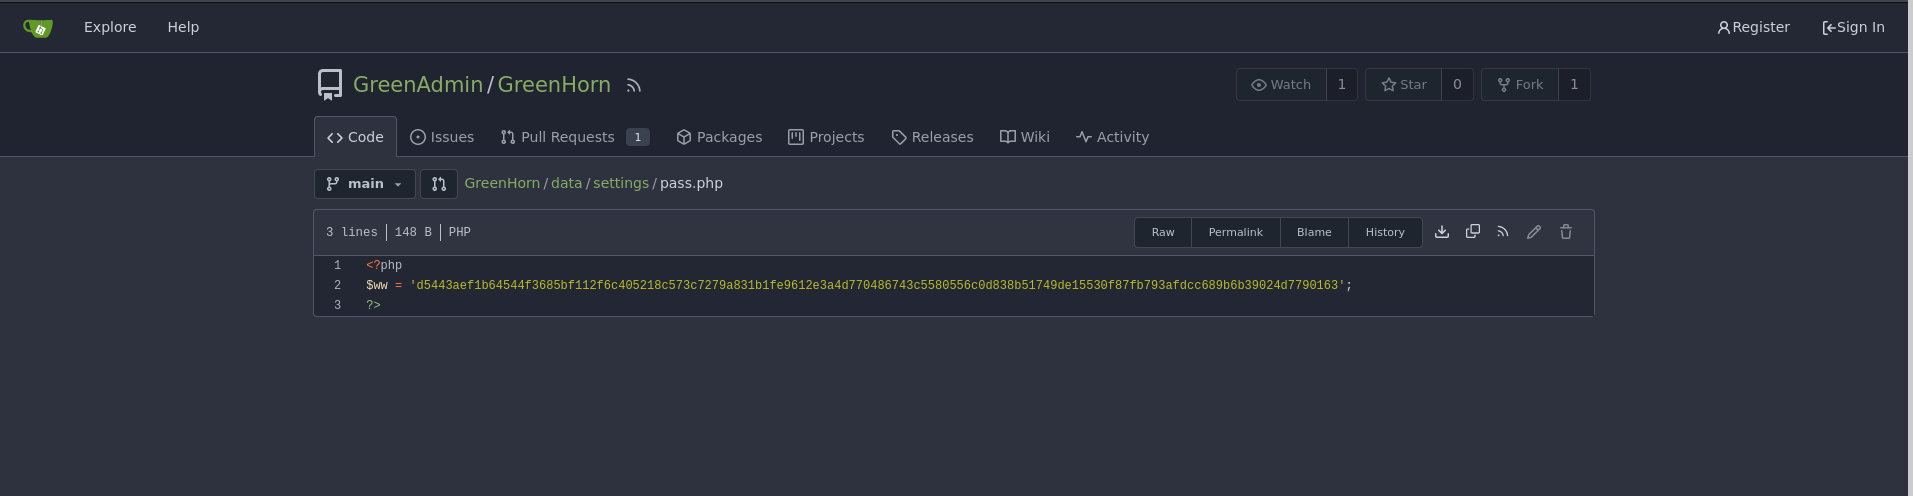
Task: View the Raw file content
Action: tap(1162, 232)
